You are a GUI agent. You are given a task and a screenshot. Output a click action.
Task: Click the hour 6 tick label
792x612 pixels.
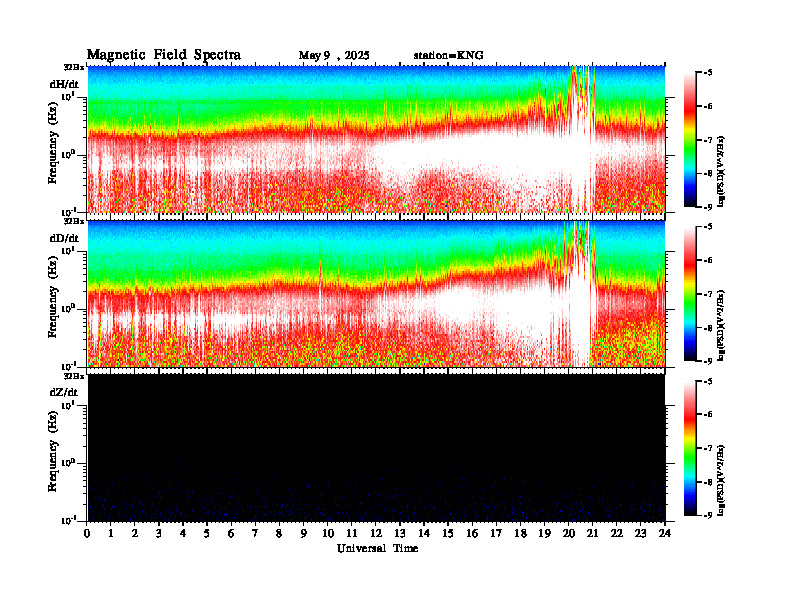pos(231,533)
